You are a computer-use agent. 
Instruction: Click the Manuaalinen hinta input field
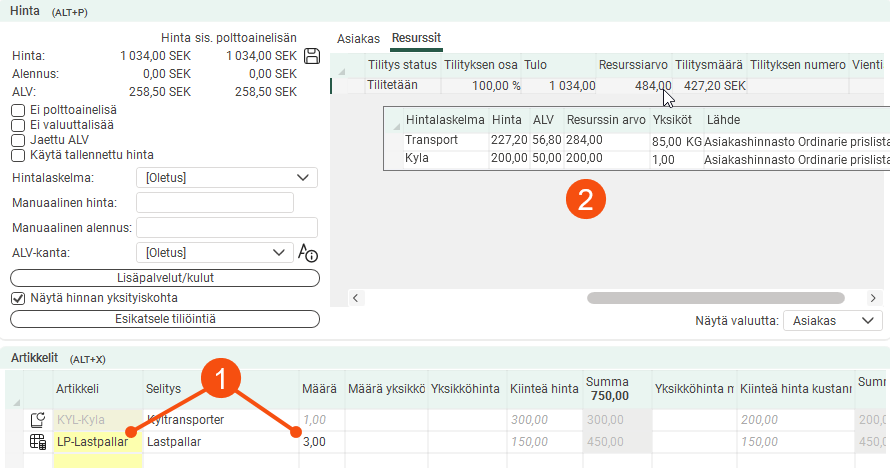pos(214,203)
